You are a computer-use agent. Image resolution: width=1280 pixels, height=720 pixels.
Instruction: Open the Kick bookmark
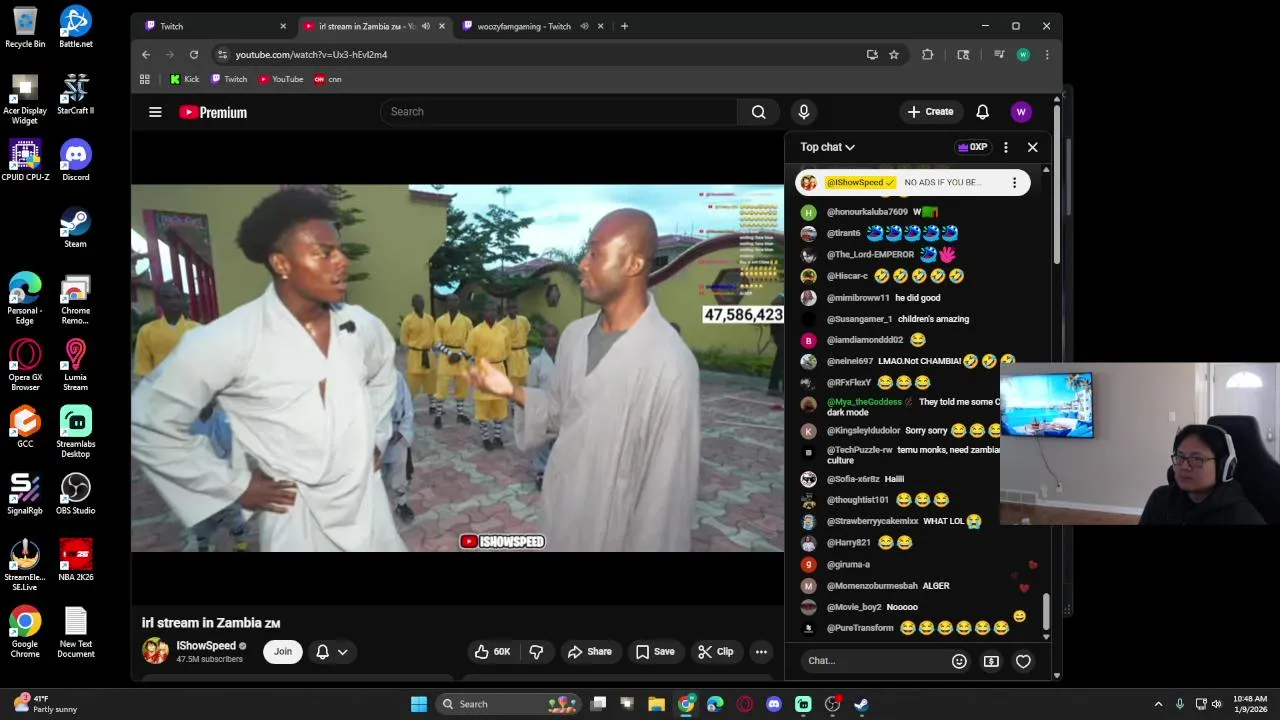[184, 79]
